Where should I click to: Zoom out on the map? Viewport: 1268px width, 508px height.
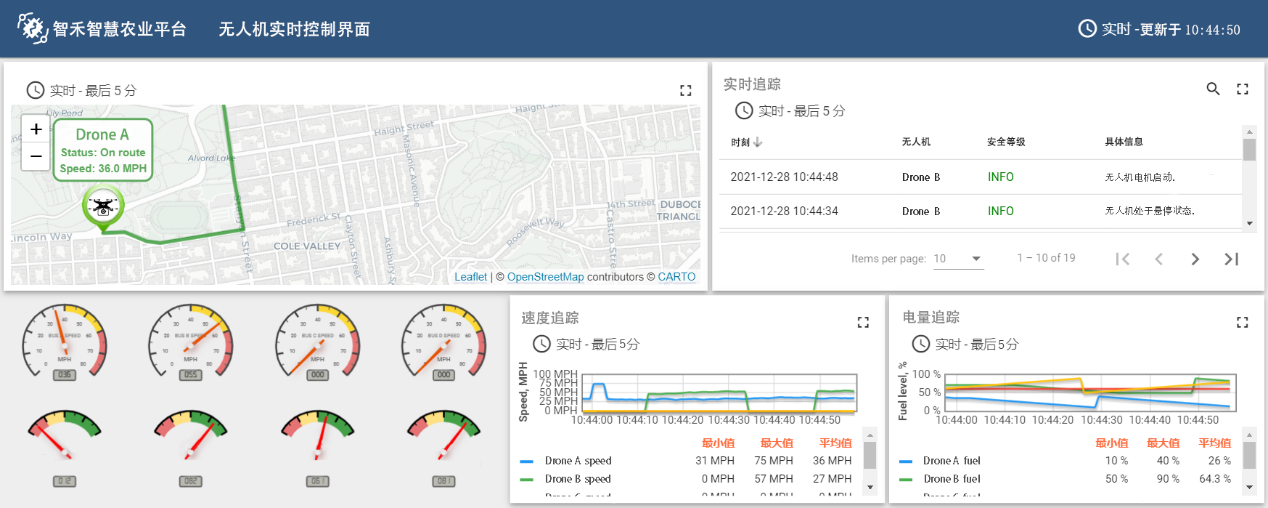[x=36, y=156]
